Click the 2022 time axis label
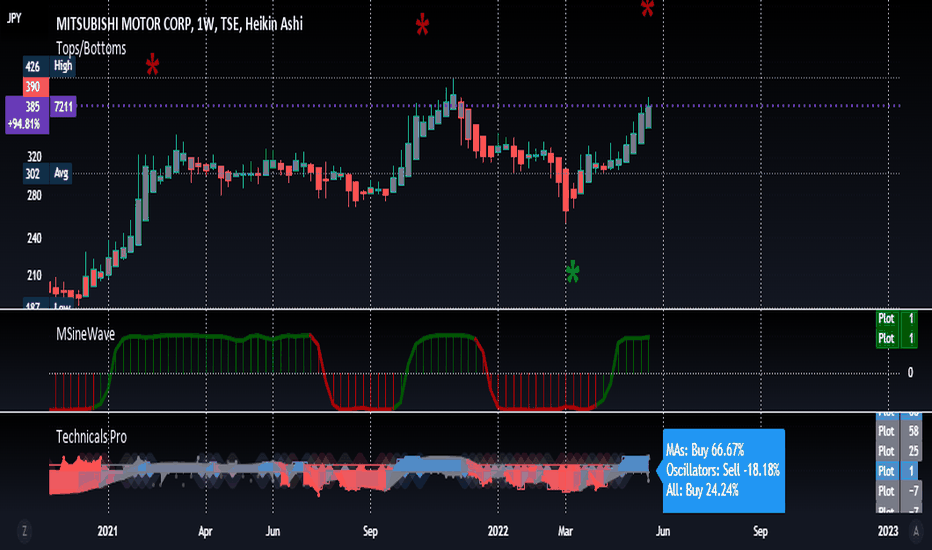Viewport: 932px width, 550px height. click(x=498, y=531)
